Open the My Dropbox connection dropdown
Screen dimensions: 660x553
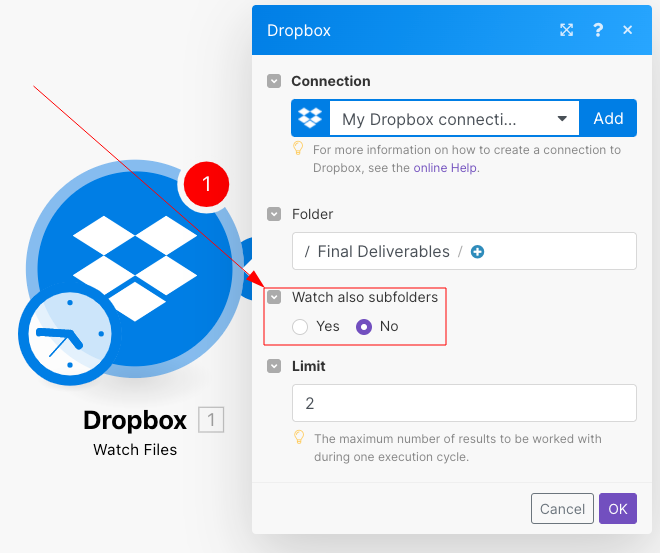(x=454, y=118)
